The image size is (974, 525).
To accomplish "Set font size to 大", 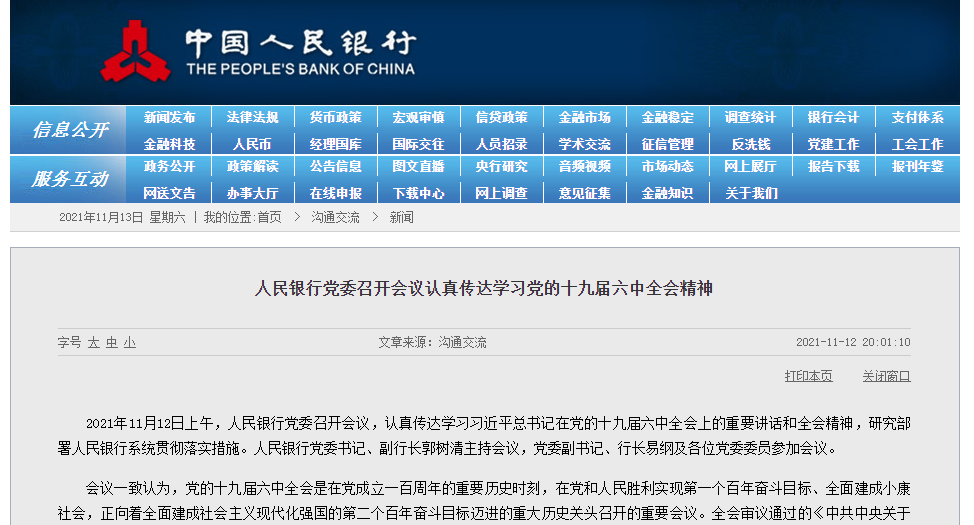I will [x=94, y=342].
